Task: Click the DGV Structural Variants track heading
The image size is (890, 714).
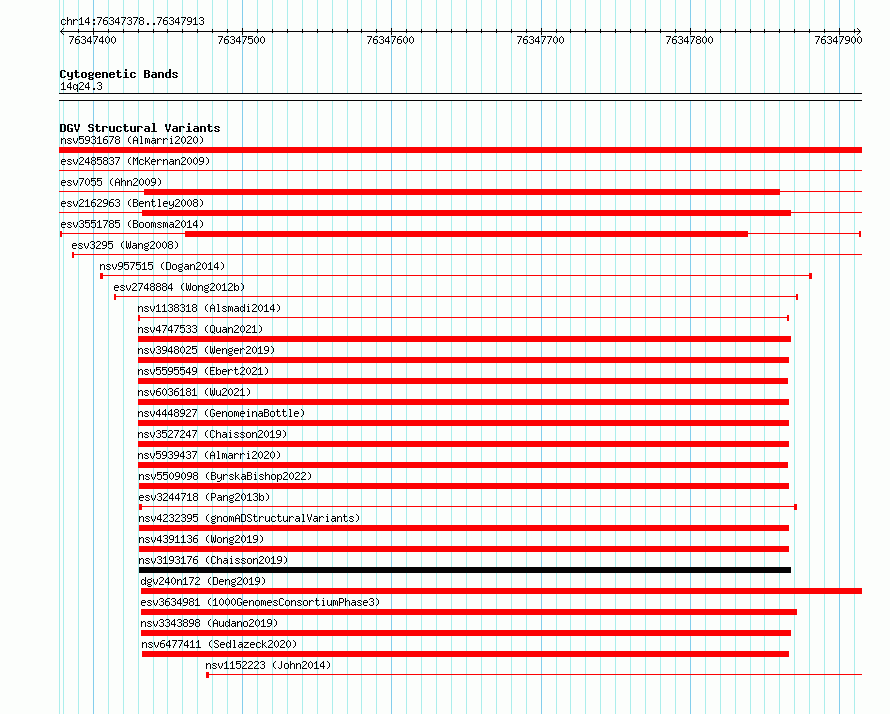Action: [140, 128]
